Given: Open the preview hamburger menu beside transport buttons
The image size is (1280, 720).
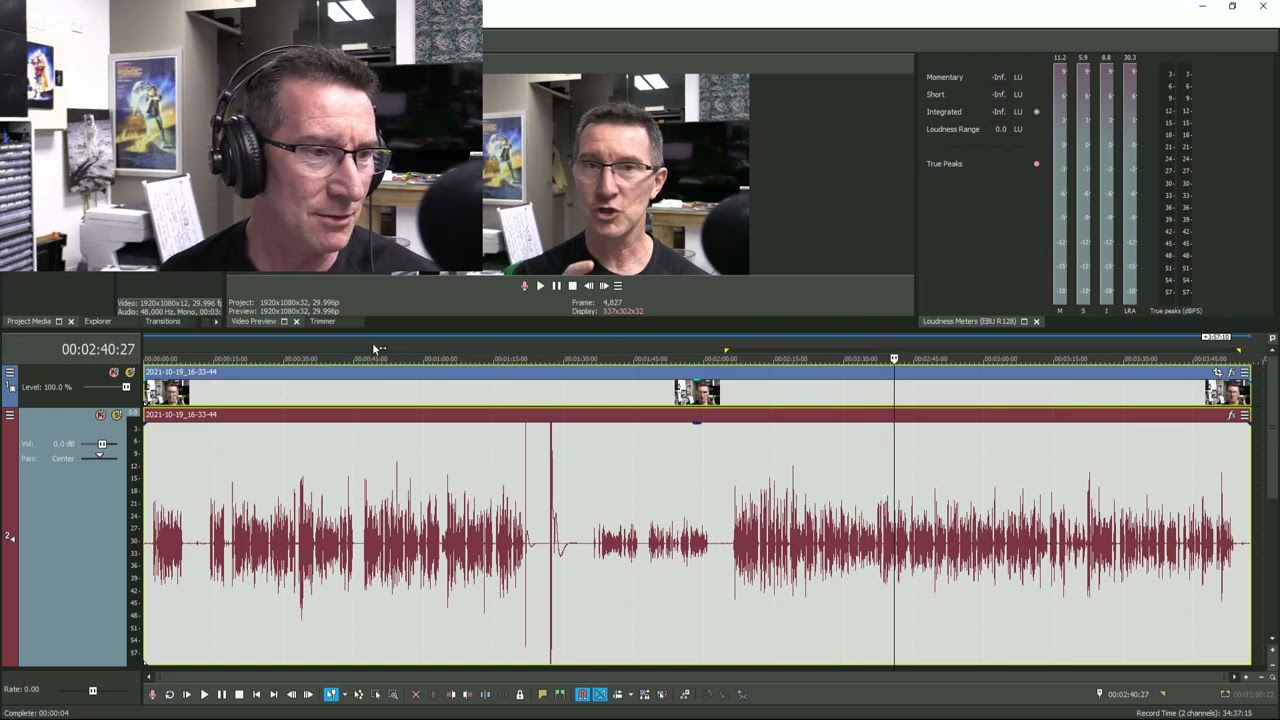Looking at the screenshot, I should (x=618, y=286).
